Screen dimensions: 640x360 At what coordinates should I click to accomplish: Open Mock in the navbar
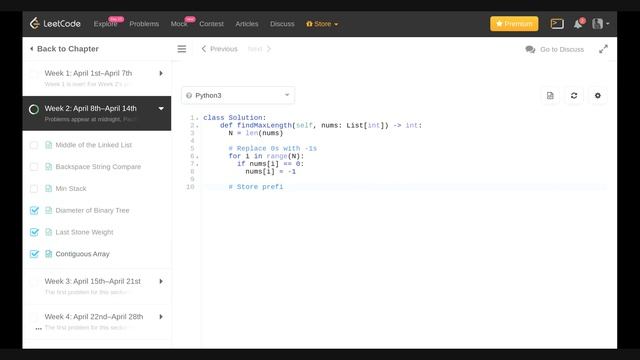179,24
